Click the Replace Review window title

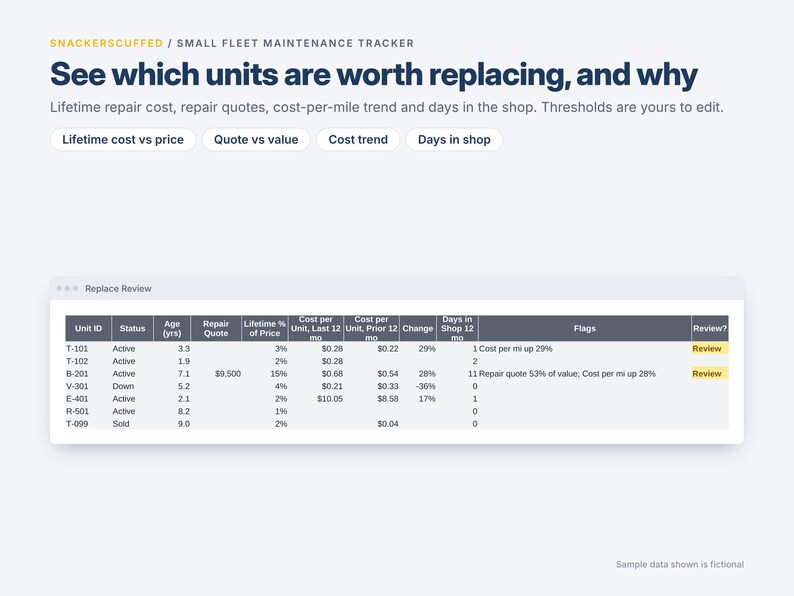point(118,289)
